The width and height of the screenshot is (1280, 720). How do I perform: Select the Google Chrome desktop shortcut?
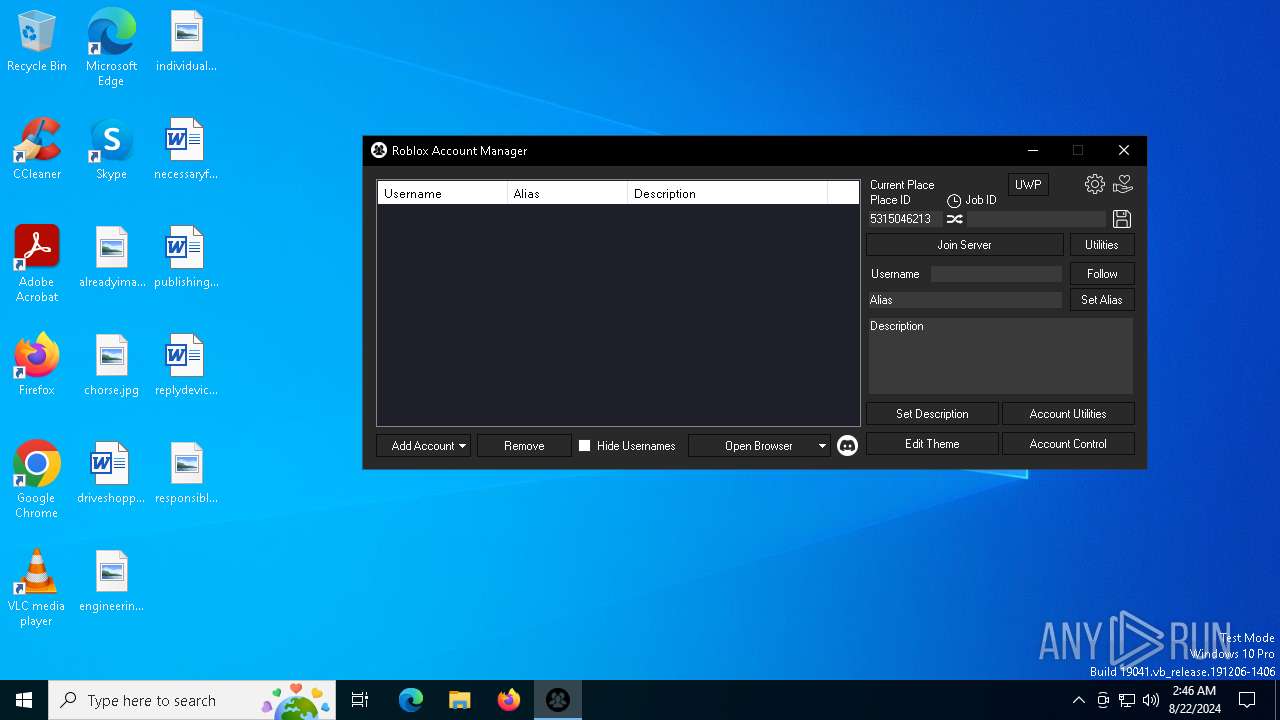pos(37,480)
